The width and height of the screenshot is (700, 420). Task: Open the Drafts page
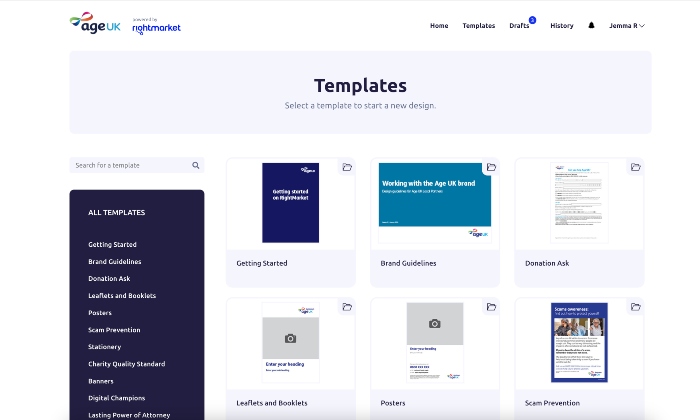[x=519, y=26]
